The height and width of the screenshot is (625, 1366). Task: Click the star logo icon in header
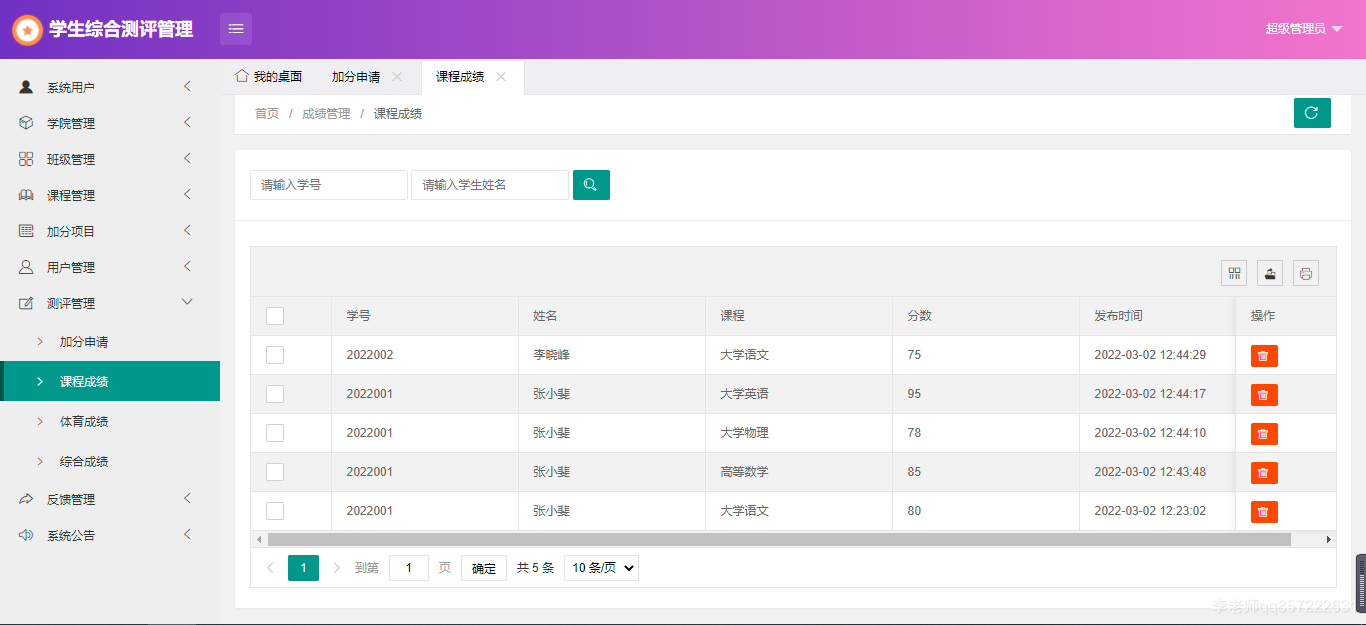point(27,30)
